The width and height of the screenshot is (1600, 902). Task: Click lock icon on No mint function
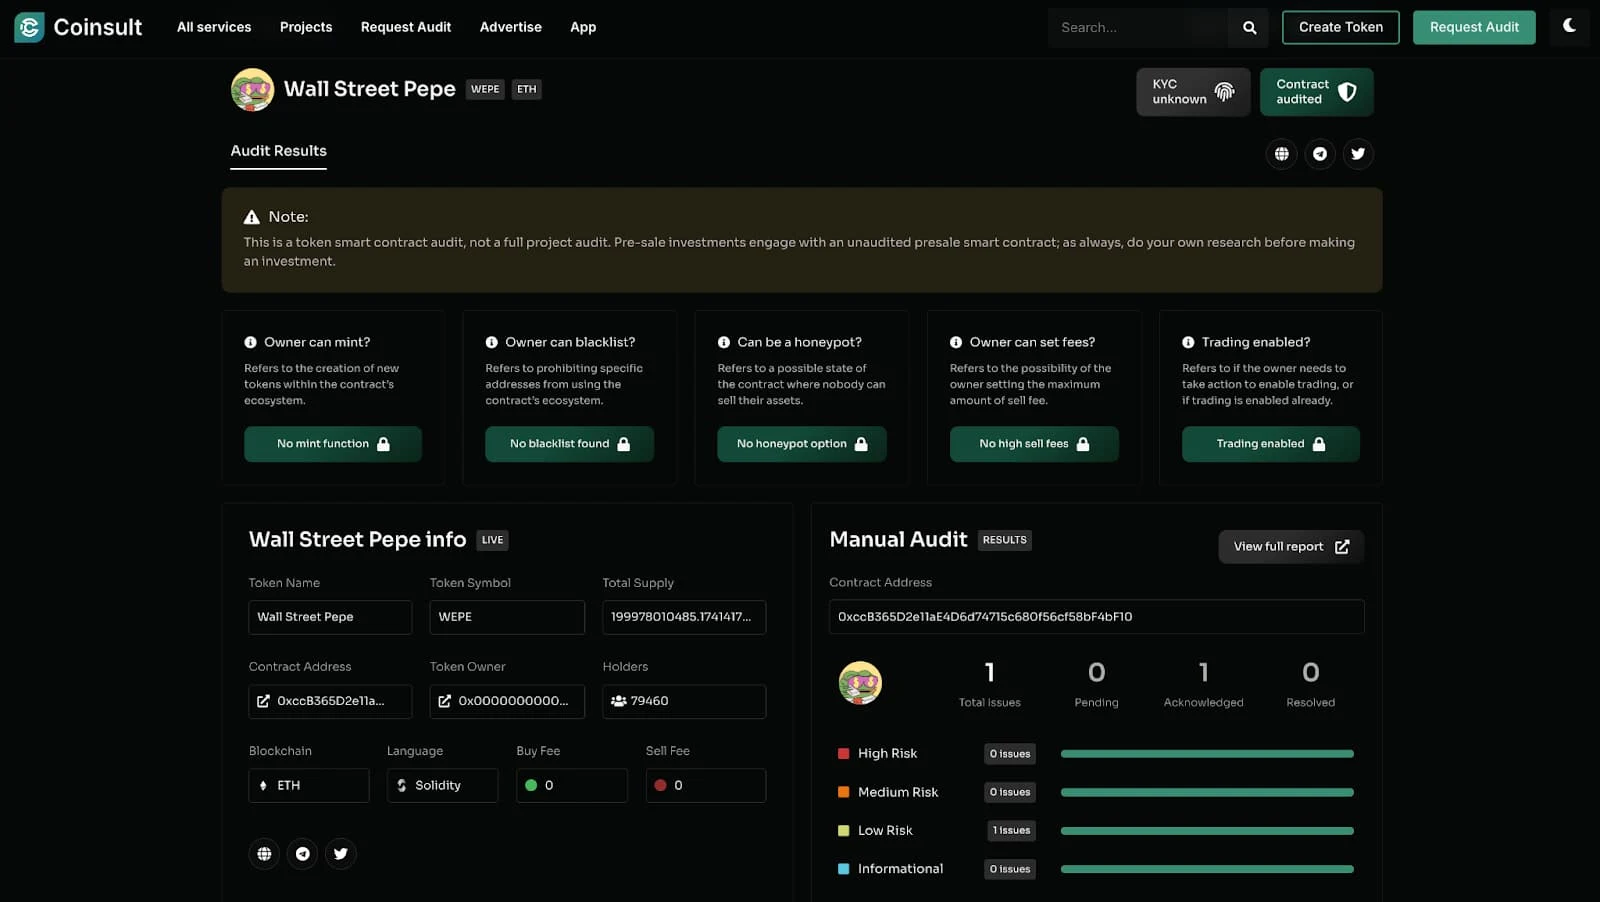click(x=383, y=444)
